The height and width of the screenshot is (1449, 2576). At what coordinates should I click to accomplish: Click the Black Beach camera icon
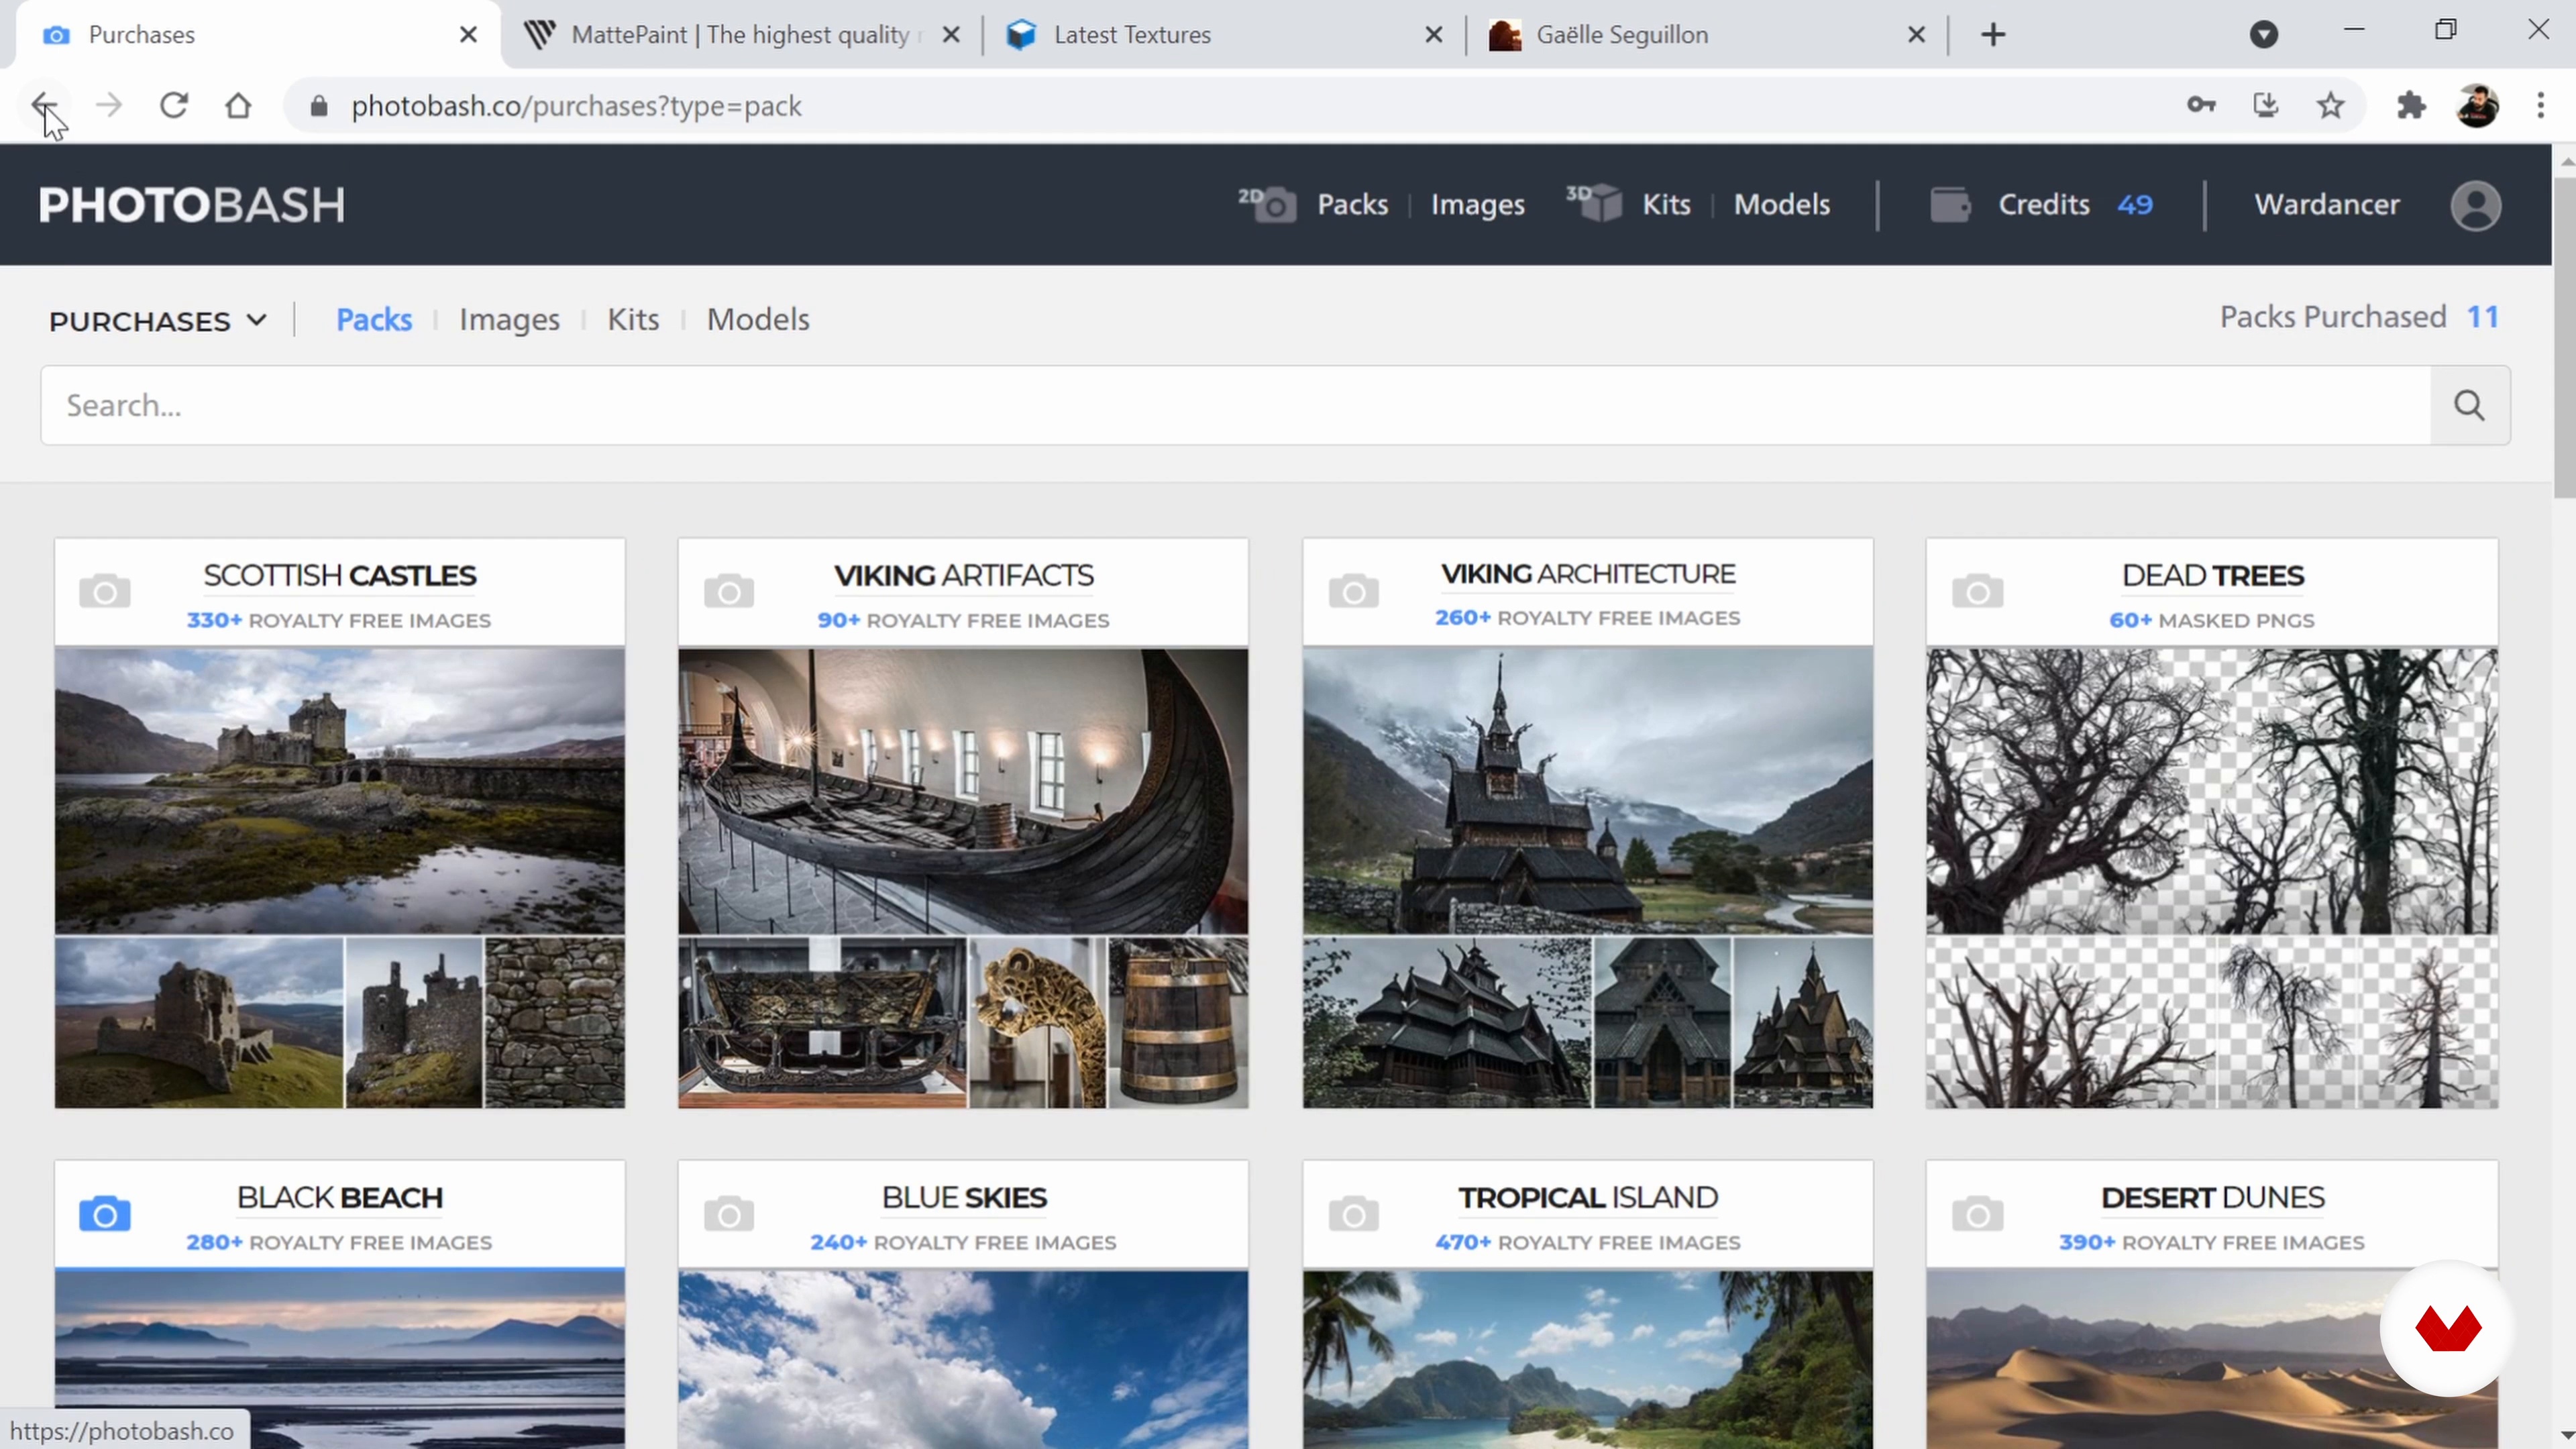point(105,1215)
